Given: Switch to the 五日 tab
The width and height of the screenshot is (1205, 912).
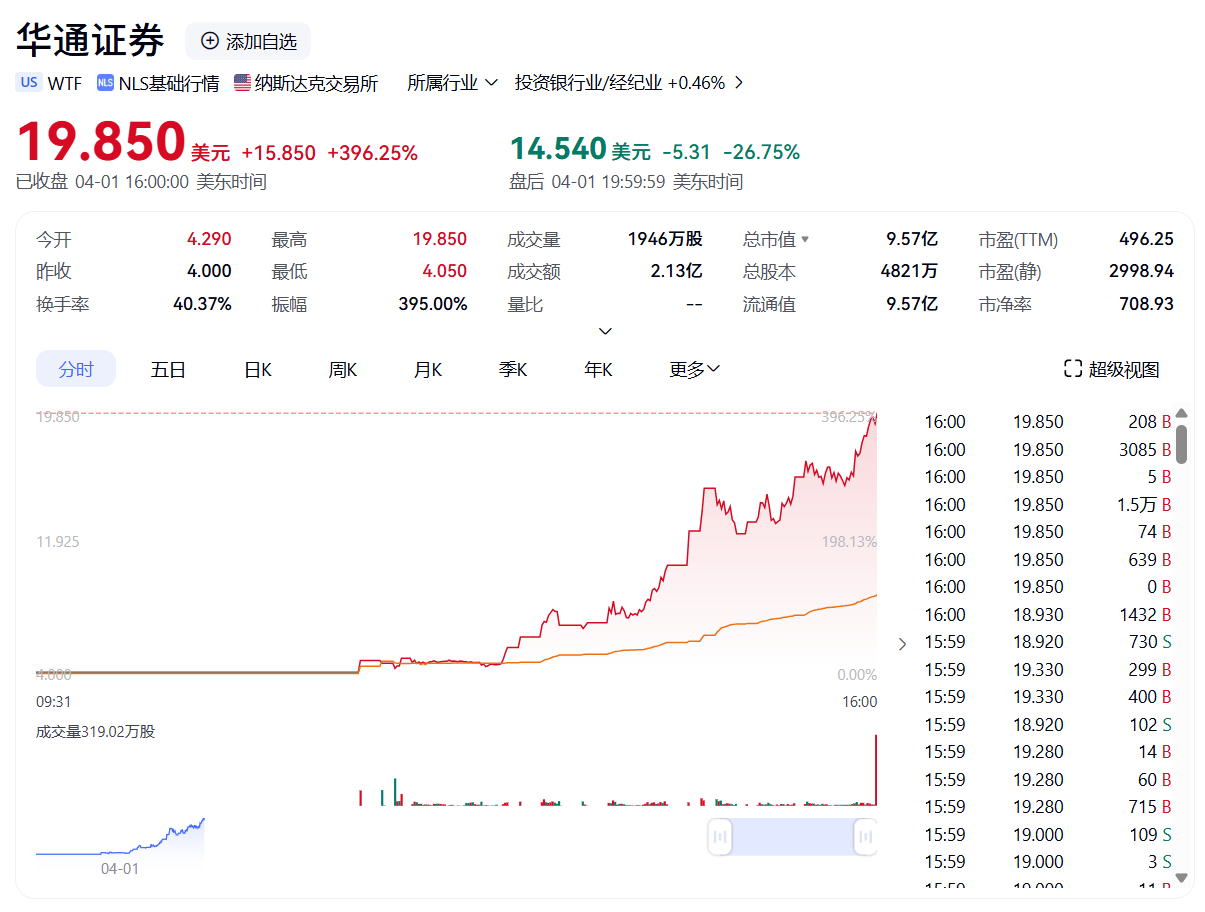Looking at the screenshot, I should (169, 369).
